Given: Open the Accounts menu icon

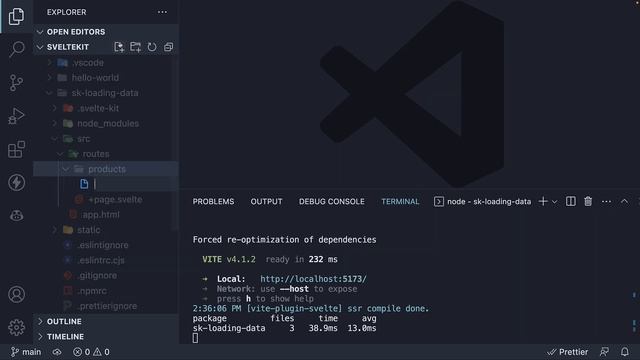Looking at the screenshot, I should [x=16, y=294].
